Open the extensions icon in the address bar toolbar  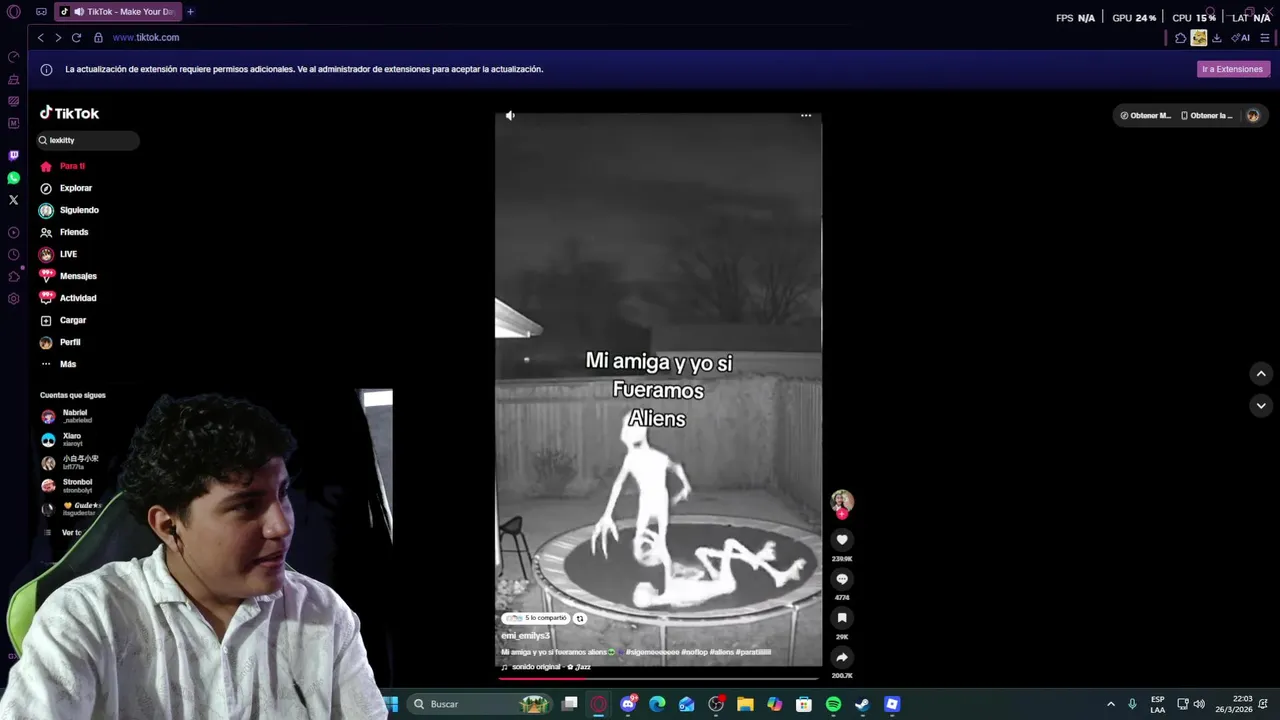point(1181,38)
